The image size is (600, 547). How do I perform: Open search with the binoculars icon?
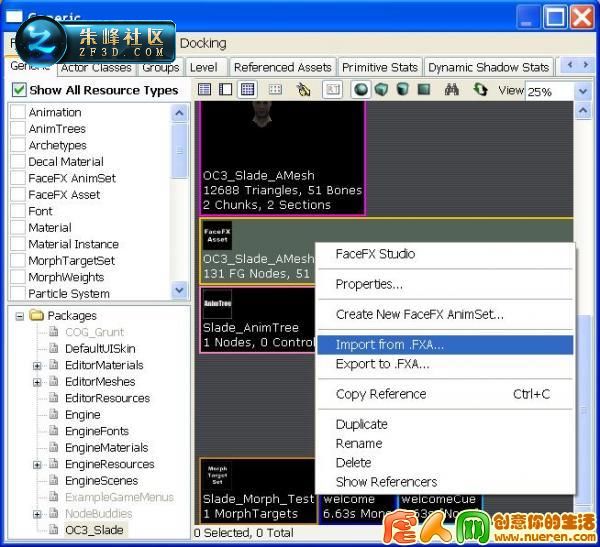pos(452,90)
